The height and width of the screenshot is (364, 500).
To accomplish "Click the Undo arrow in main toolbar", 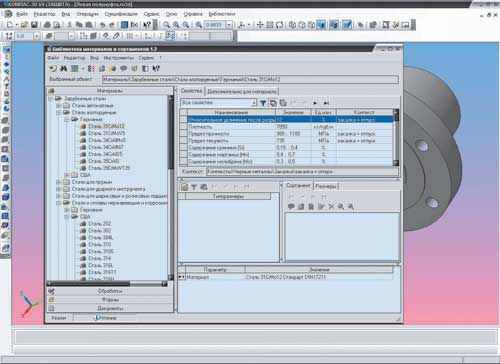I will click(103, 25).
